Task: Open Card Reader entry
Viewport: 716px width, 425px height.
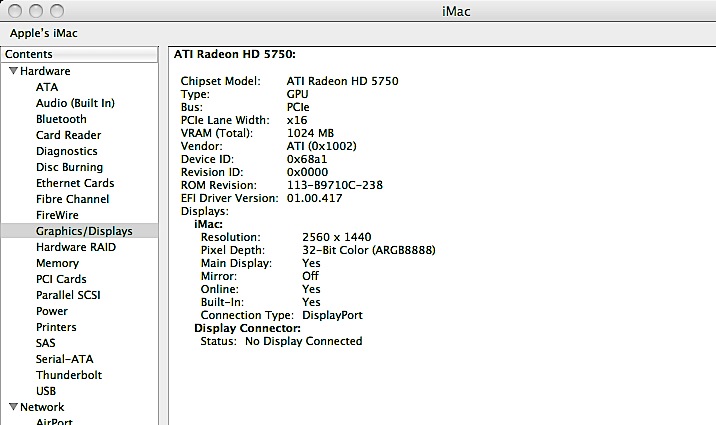Action: 68,135
